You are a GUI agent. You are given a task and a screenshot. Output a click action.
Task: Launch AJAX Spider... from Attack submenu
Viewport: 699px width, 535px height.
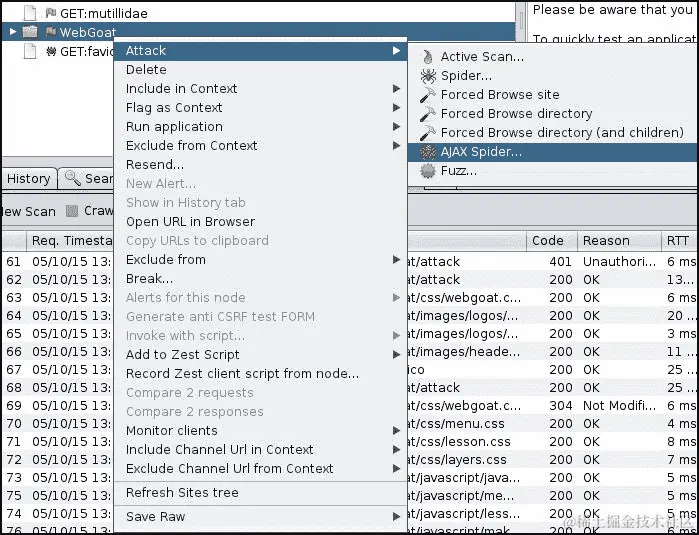coord(553,152)
